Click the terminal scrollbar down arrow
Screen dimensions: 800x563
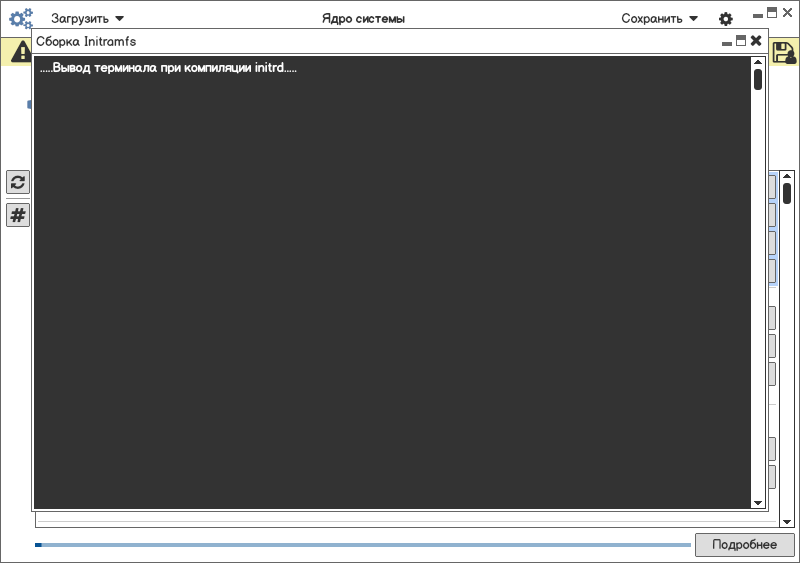point(758,503)
